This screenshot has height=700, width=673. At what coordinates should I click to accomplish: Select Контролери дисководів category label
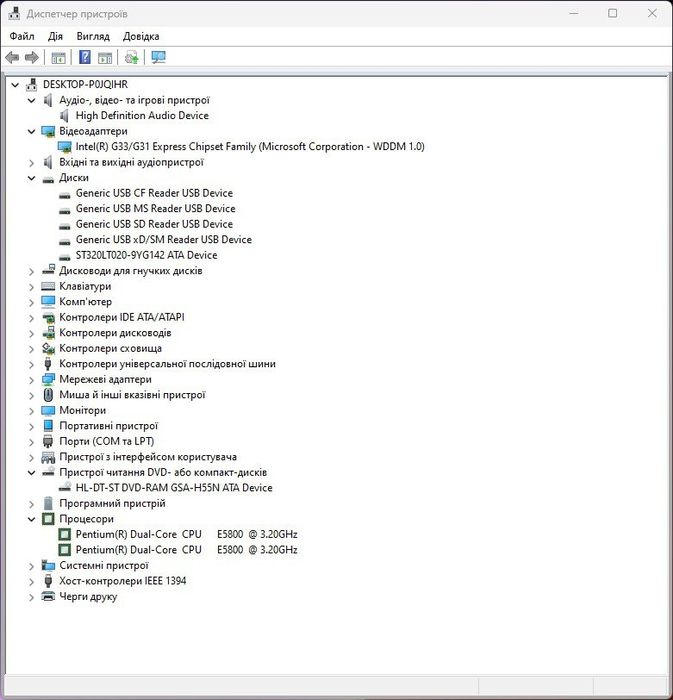click(x=115, y=333)
